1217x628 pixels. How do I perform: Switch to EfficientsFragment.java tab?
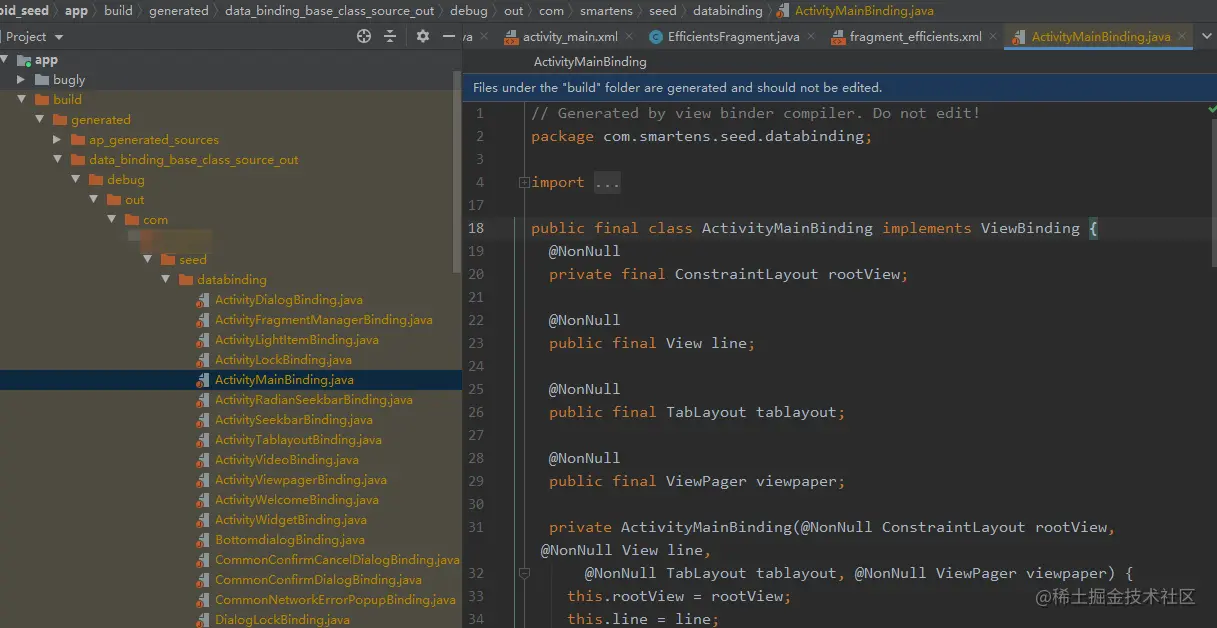click(733, 37)
